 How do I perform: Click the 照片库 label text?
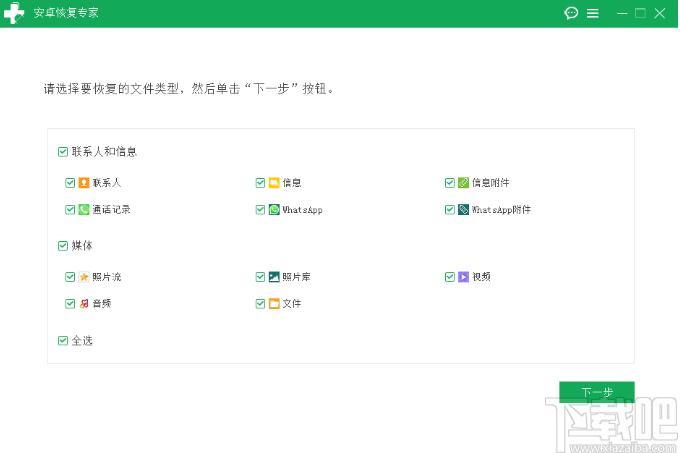tap(296, 277)
